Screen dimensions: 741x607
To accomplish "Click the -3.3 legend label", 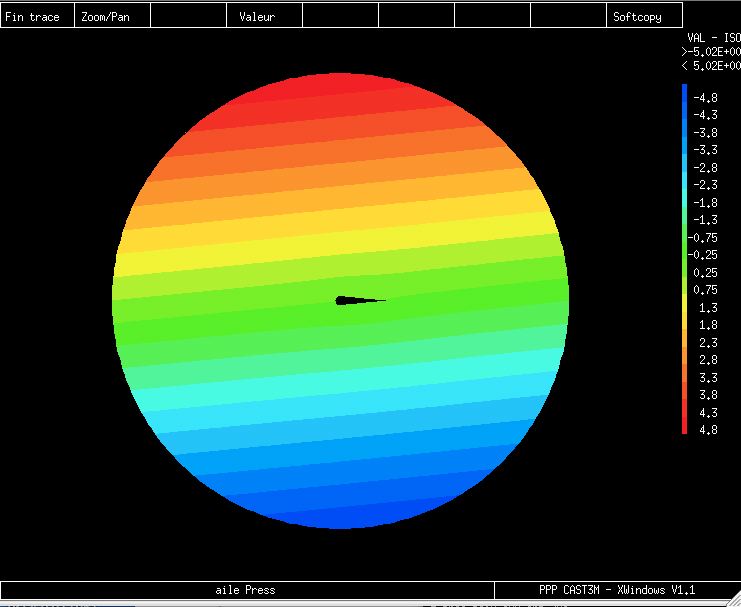I will 705,150.
